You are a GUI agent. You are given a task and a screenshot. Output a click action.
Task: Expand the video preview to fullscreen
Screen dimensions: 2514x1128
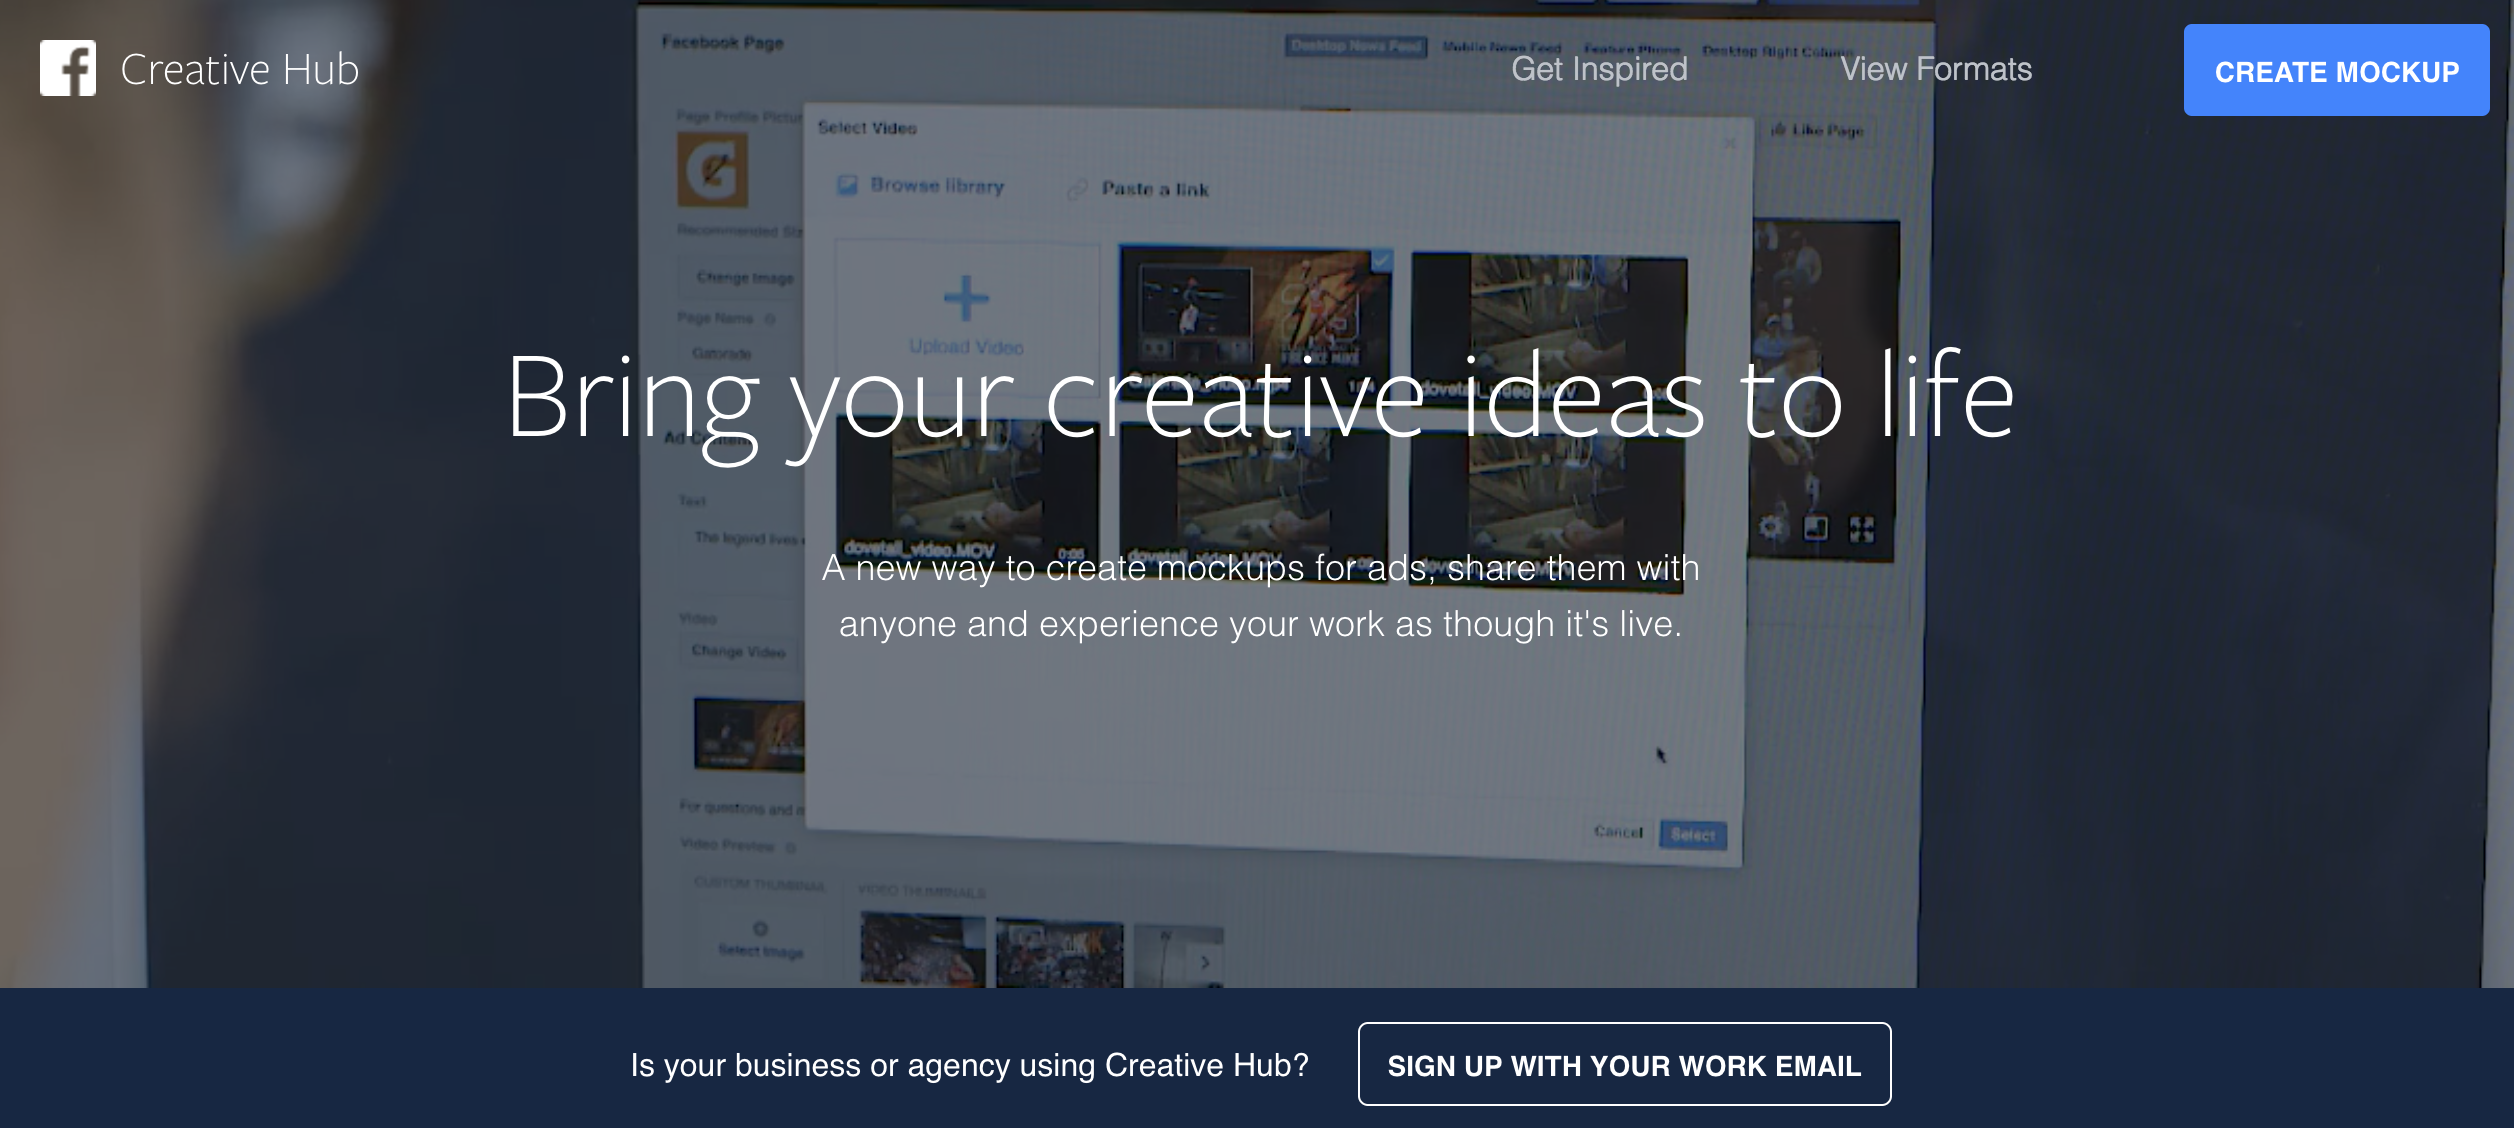(1862, 528)
